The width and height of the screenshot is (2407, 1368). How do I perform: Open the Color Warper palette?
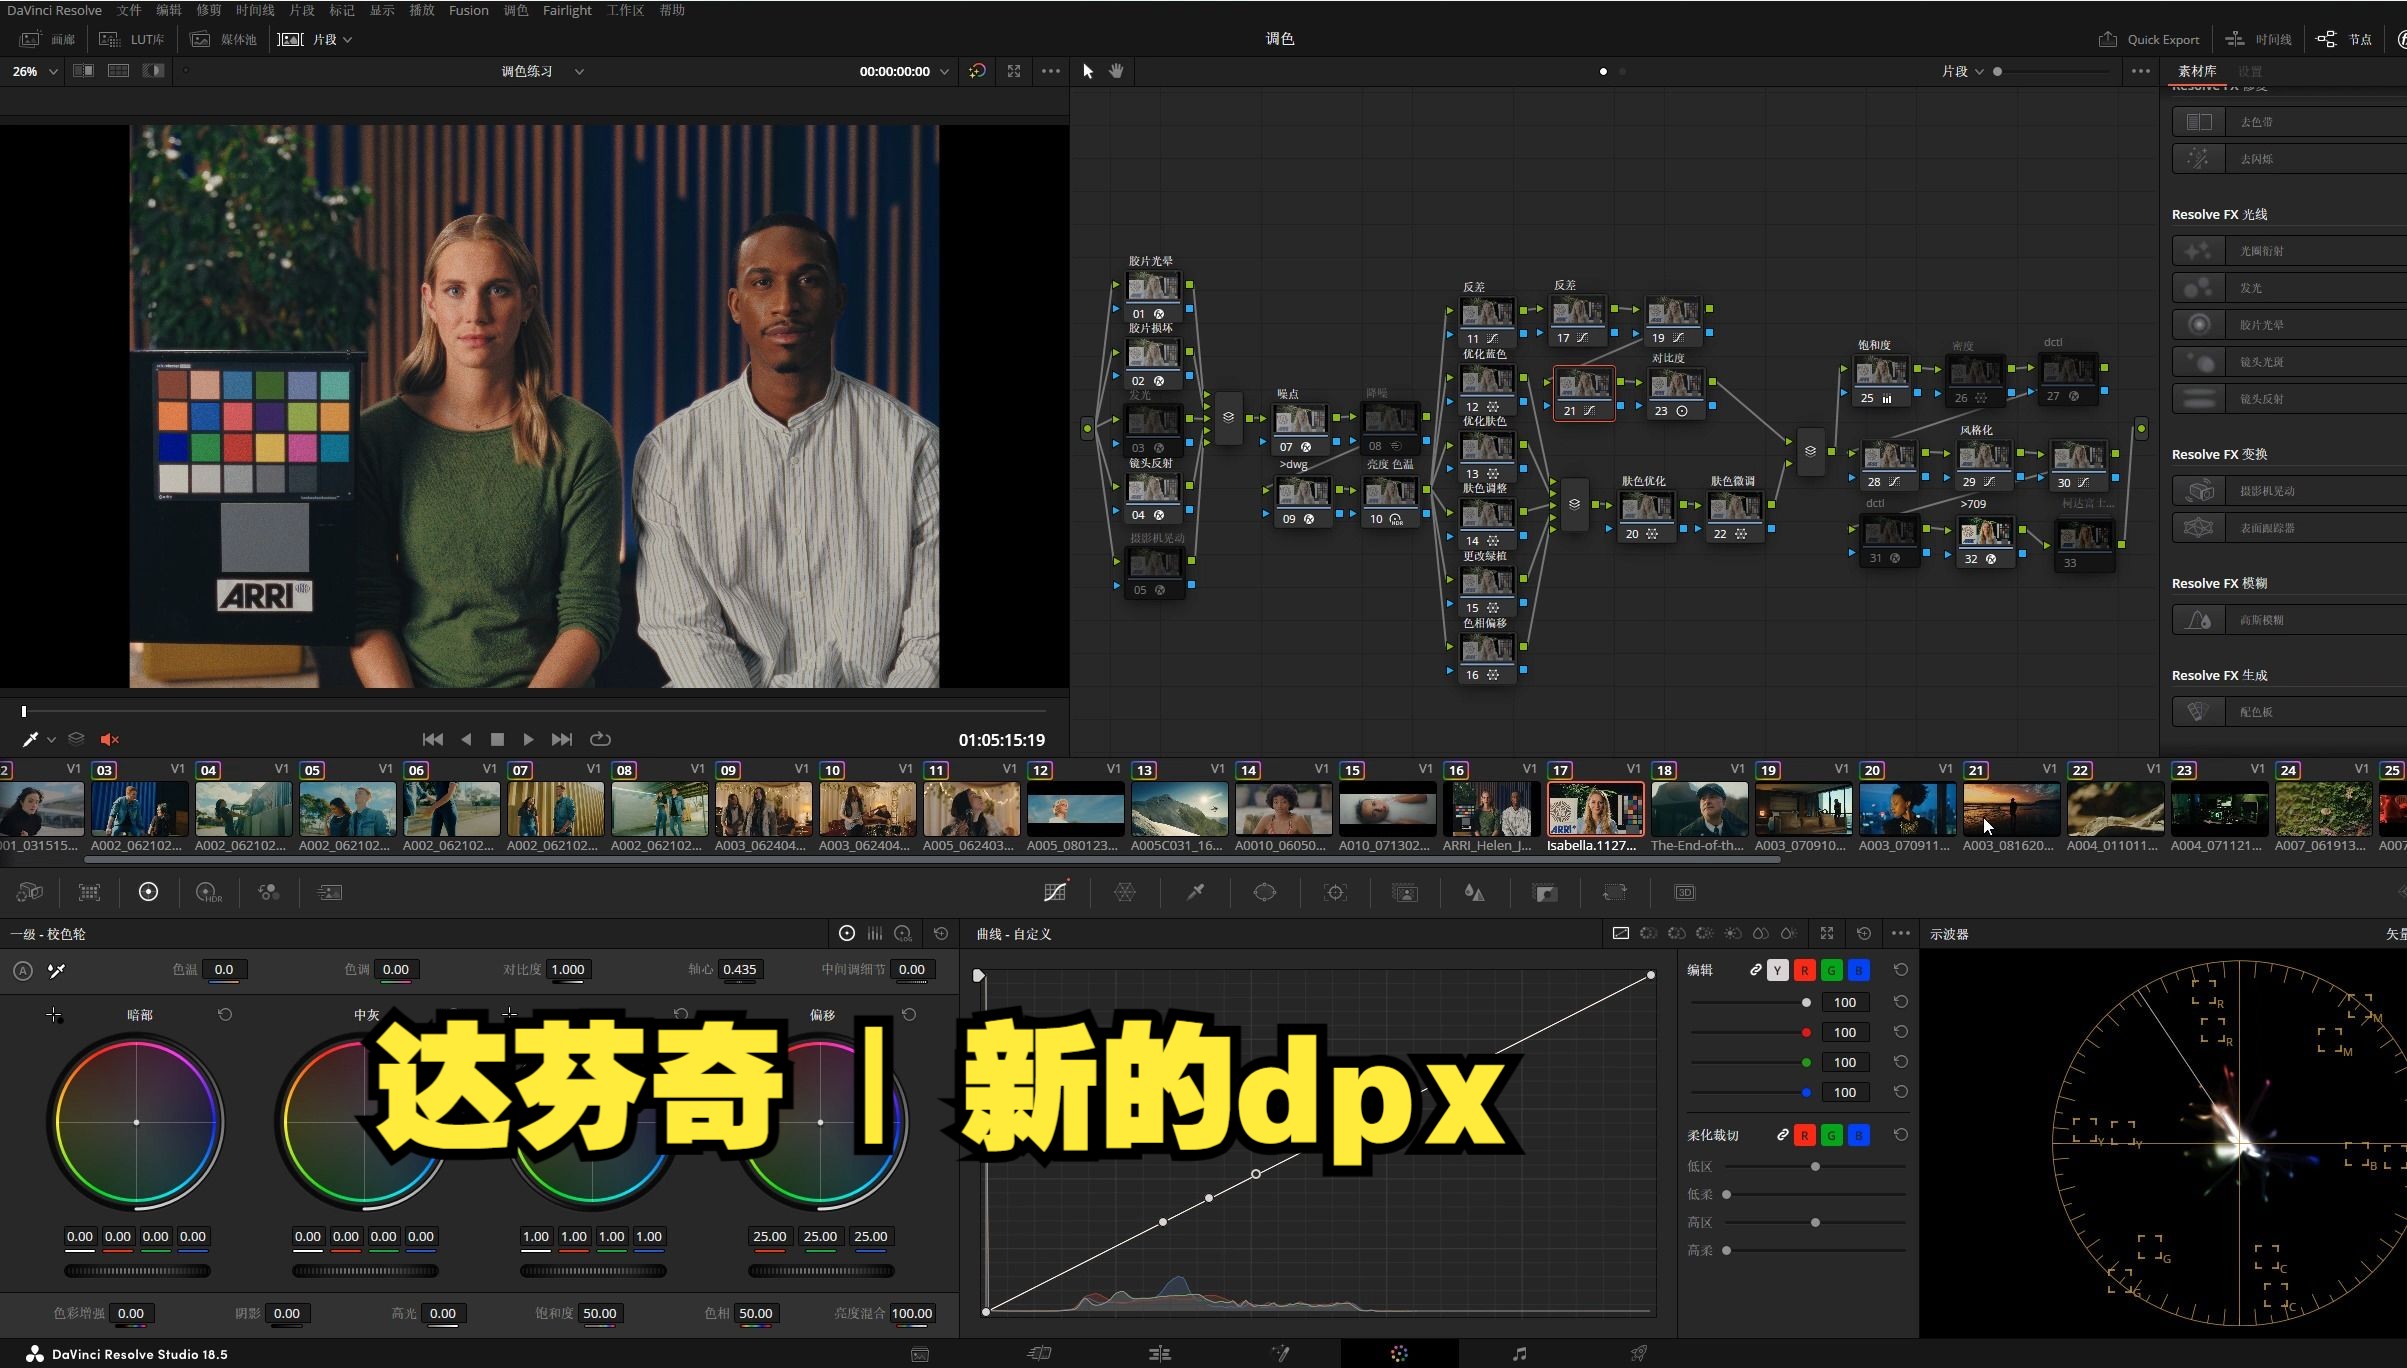pyautogui.click(x=1125, y=892)
